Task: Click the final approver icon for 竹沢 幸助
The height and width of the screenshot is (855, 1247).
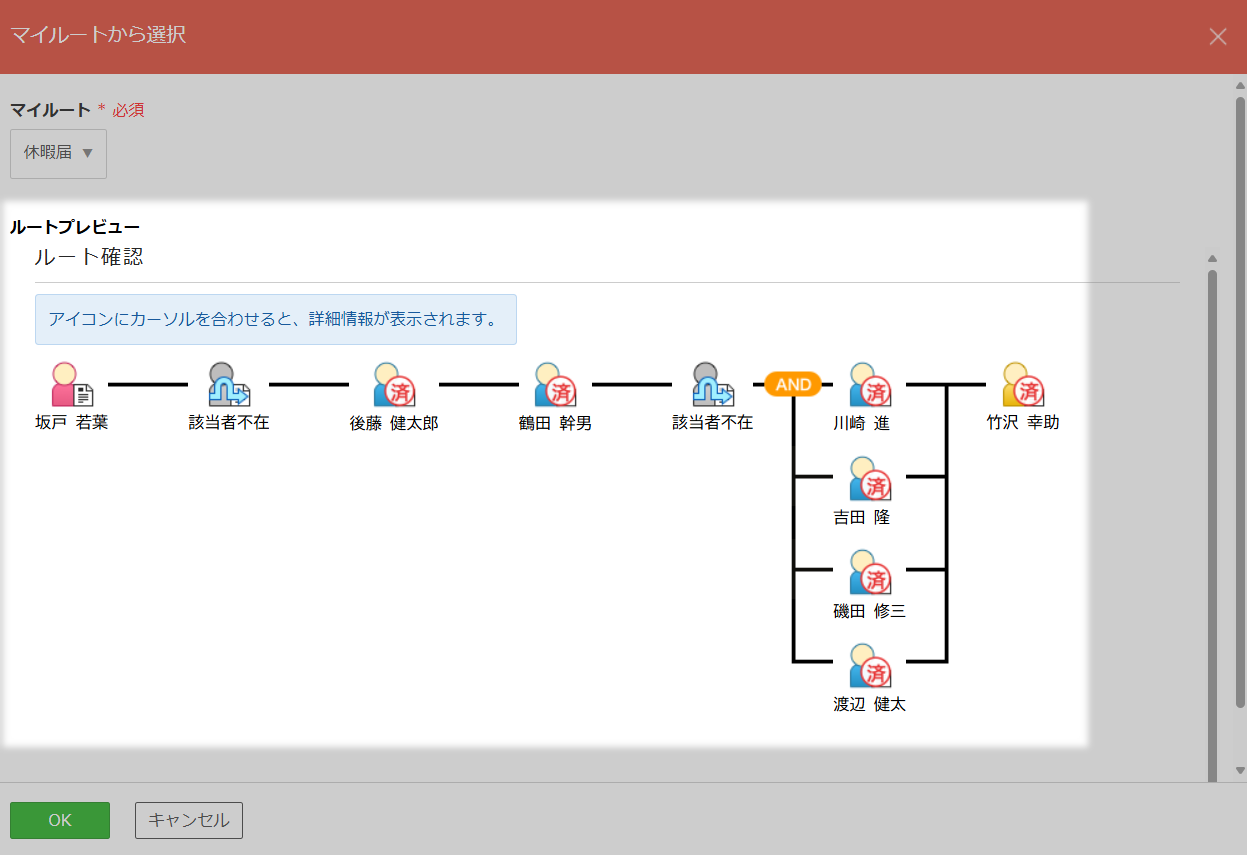Action: [1022, 385]
